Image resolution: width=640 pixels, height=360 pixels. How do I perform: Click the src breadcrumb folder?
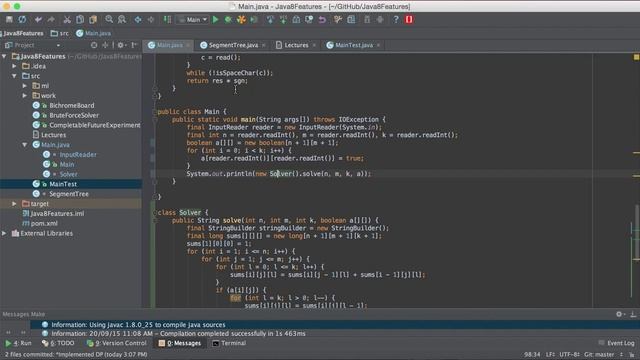60,33
